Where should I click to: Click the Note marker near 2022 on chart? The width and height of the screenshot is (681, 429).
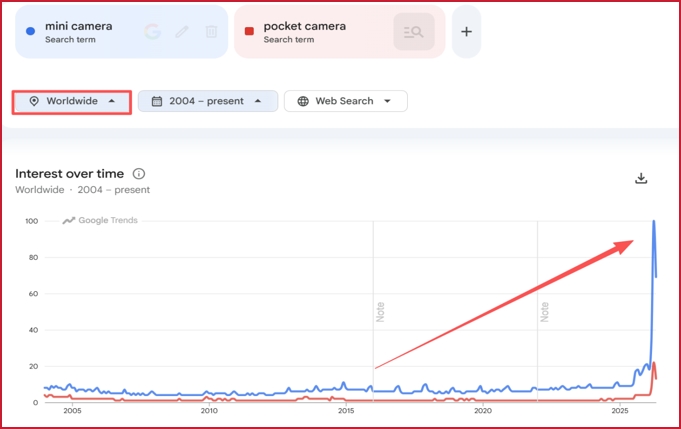click(544, 312)
